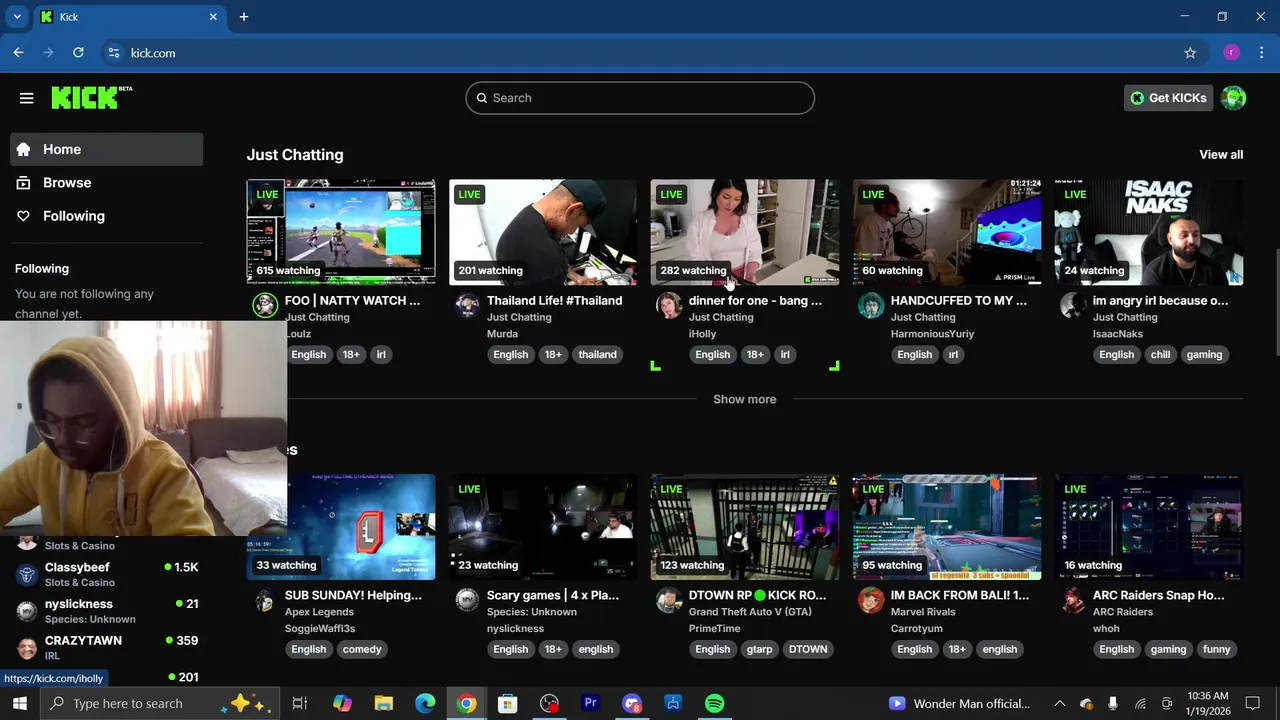The width and height of the screenshot is (1280, 720).
Task: Click View all for Just Chatting
Action: point(1221,155)
